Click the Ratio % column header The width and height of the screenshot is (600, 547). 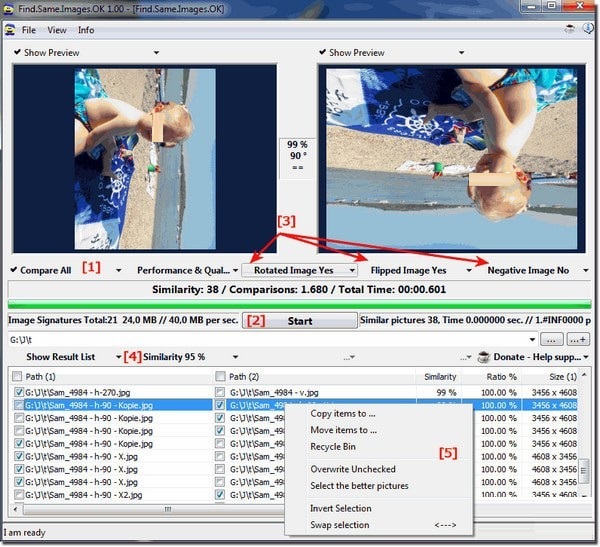coord(491,377)
